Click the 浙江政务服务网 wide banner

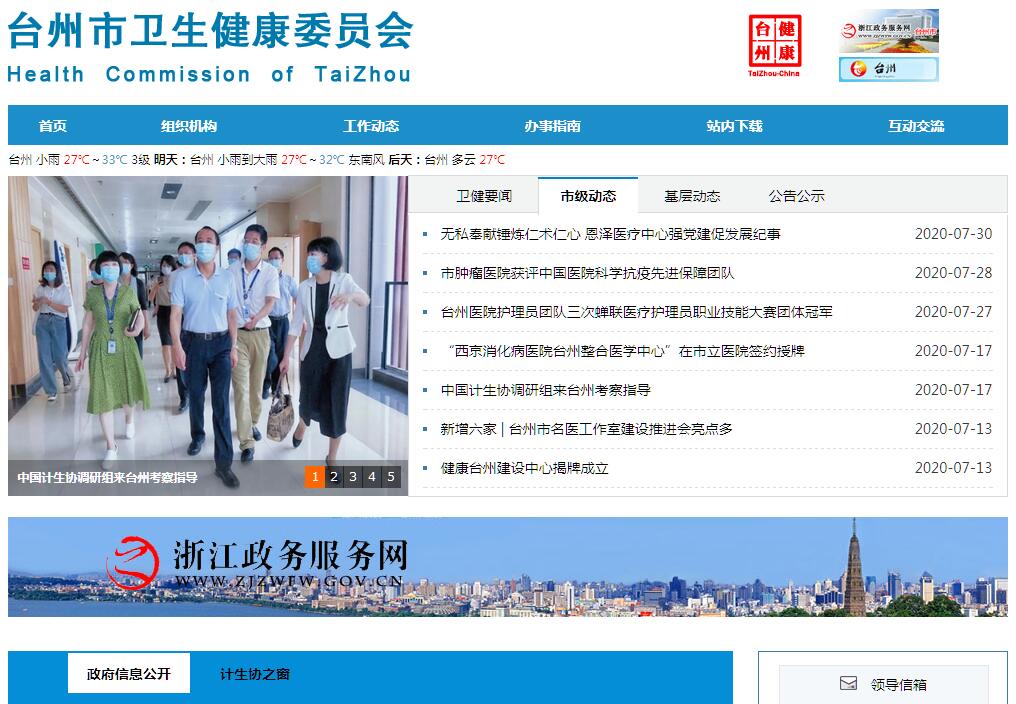tap(508, 566)
